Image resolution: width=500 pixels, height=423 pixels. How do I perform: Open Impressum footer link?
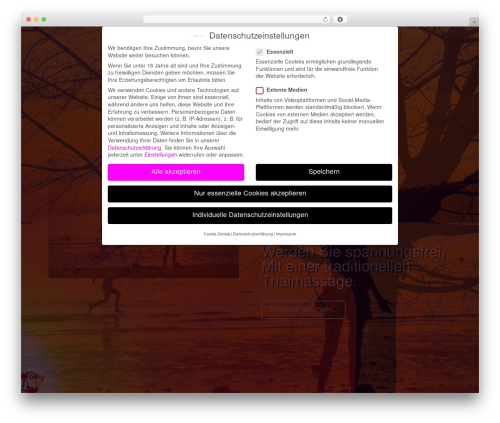(x=286, y=234)
